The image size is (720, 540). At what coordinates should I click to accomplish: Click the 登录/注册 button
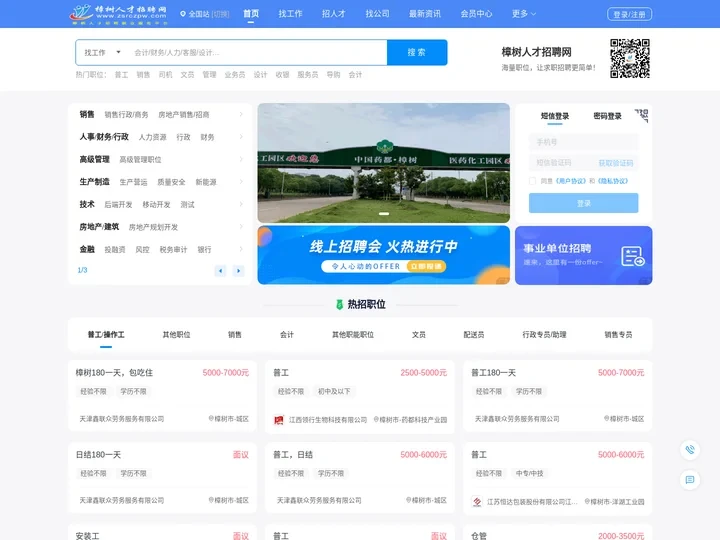(x=630, y=15)
